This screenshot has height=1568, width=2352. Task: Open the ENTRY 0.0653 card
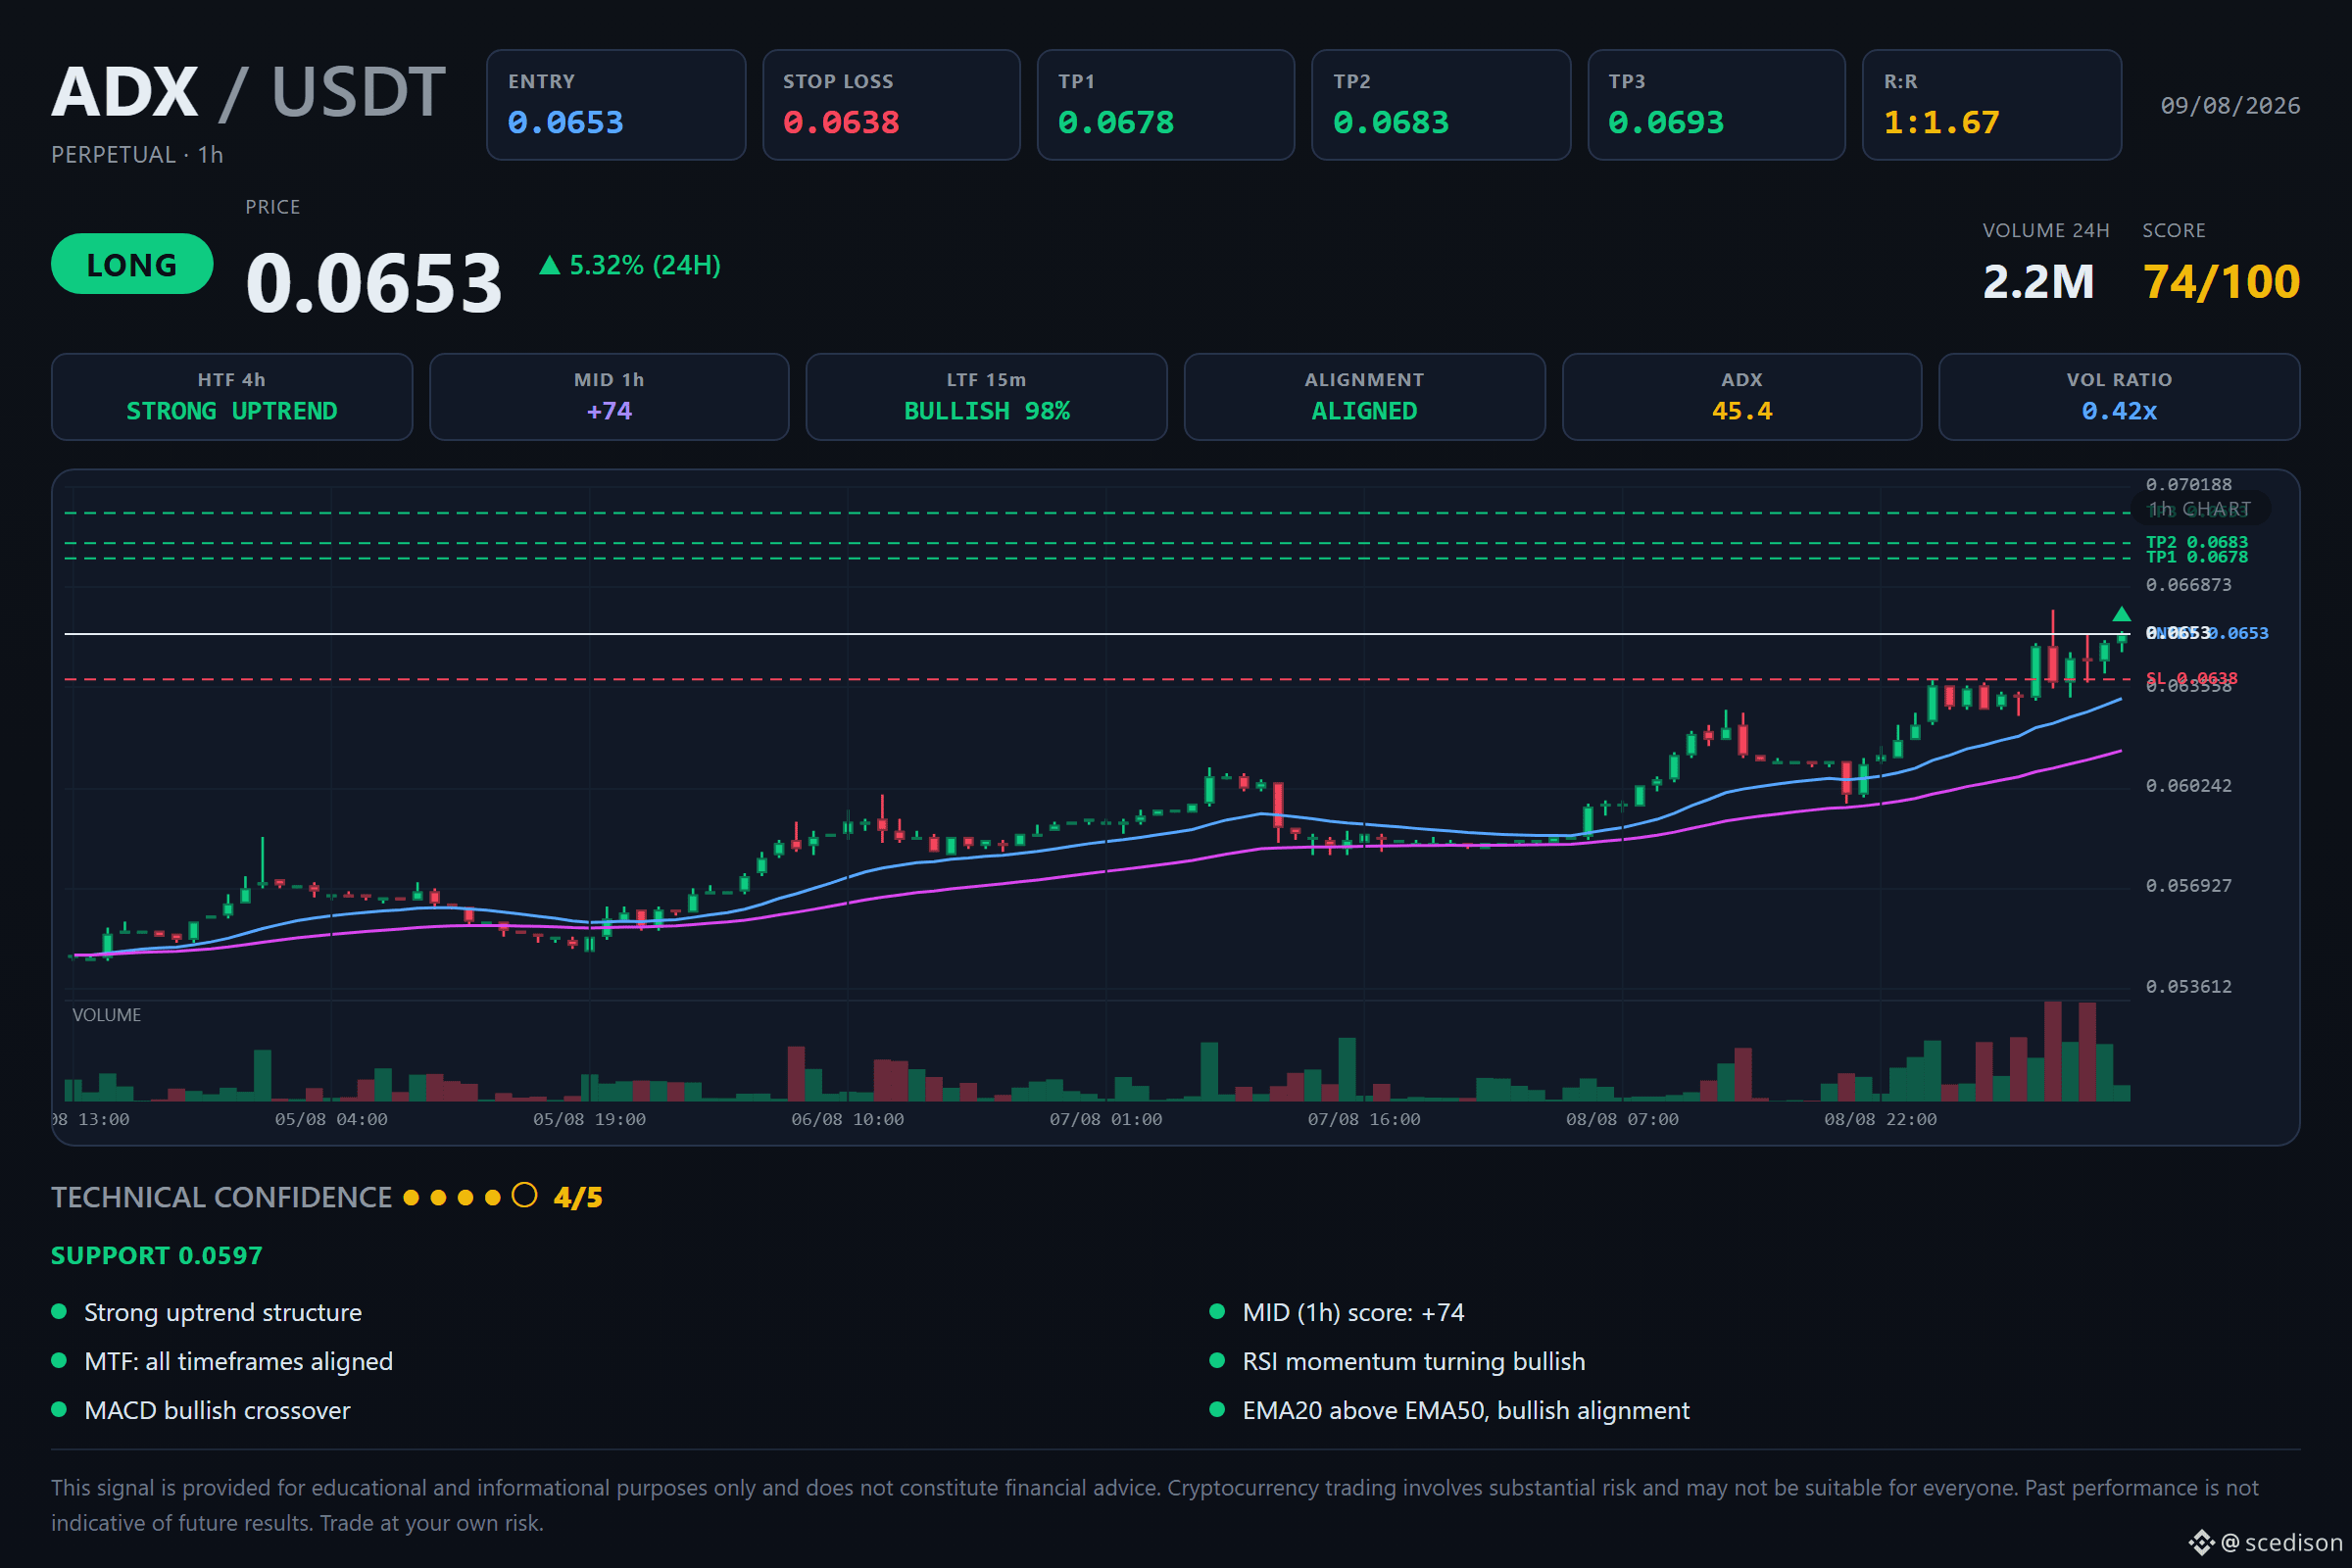[616, 105]
